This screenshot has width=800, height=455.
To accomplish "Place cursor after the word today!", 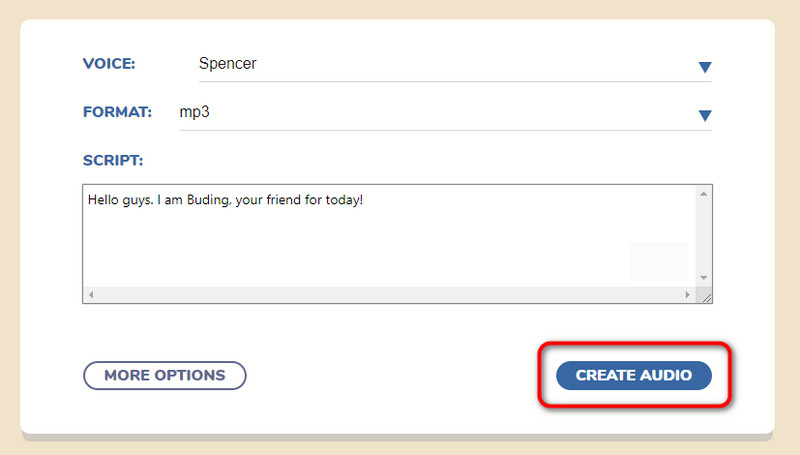I will tap(364, 200).
